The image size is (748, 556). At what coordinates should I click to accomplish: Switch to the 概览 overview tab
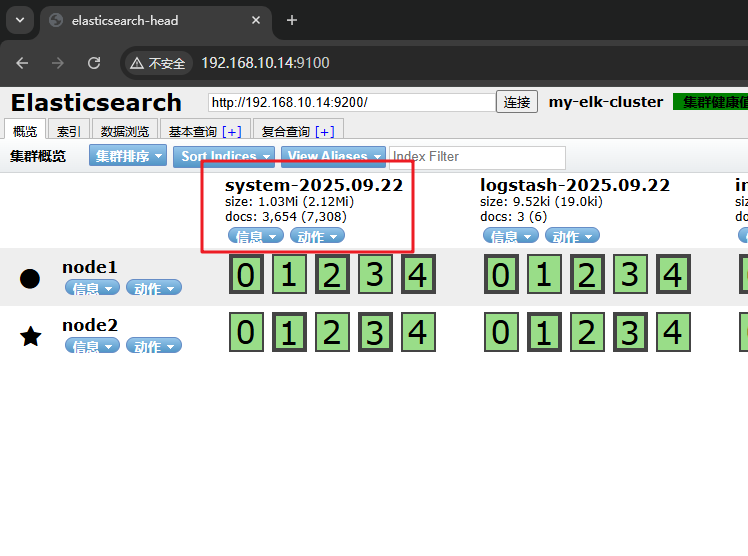click(x=25, y=130)
